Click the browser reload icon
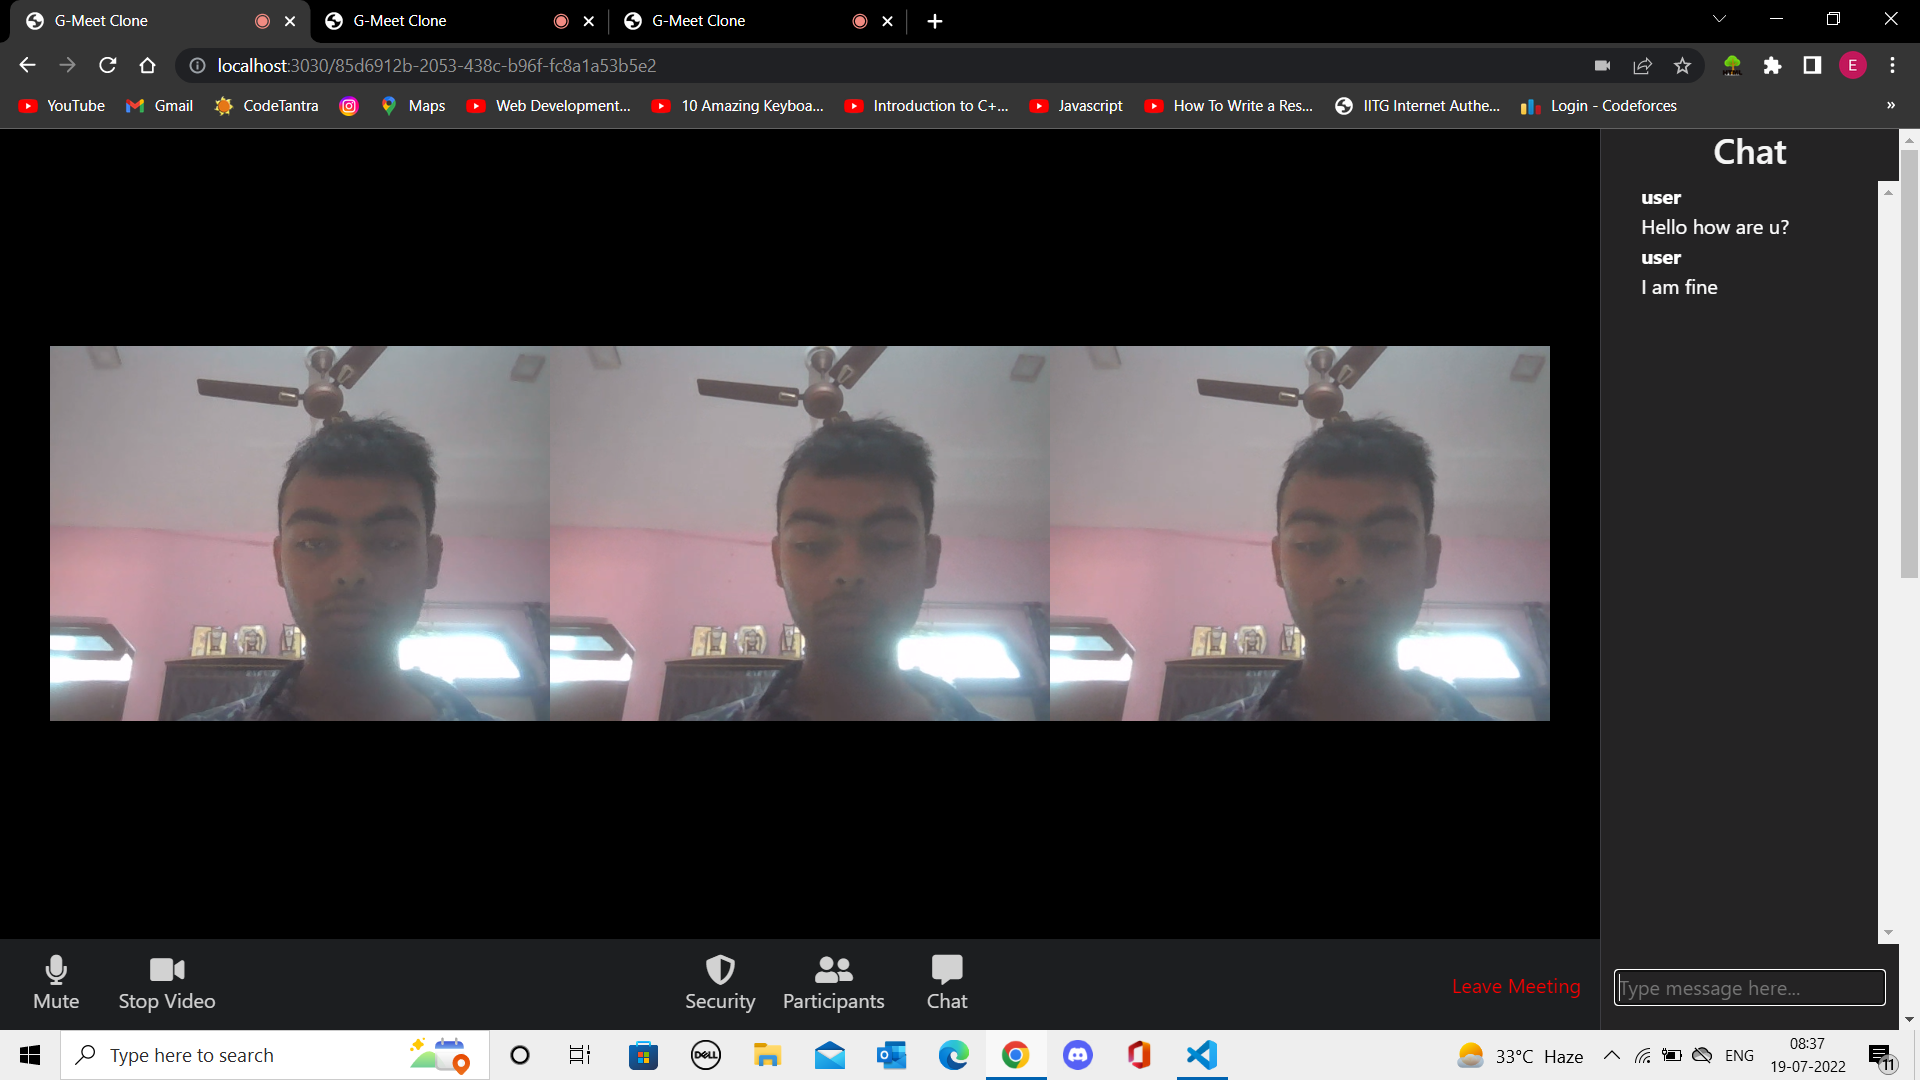Viewport: 1920px width, 1080px height. click(x=108, y=66)
